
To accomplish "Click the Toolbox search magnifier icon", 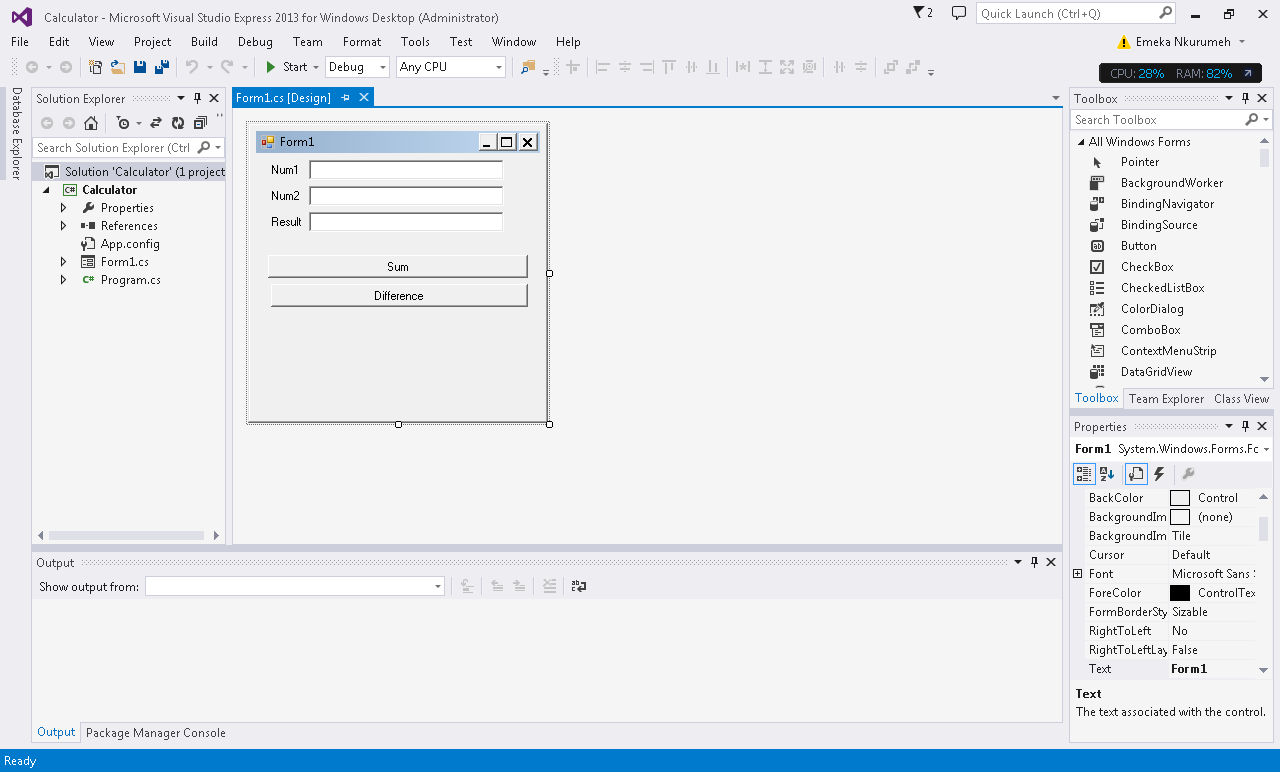I will coord(1252,120).
